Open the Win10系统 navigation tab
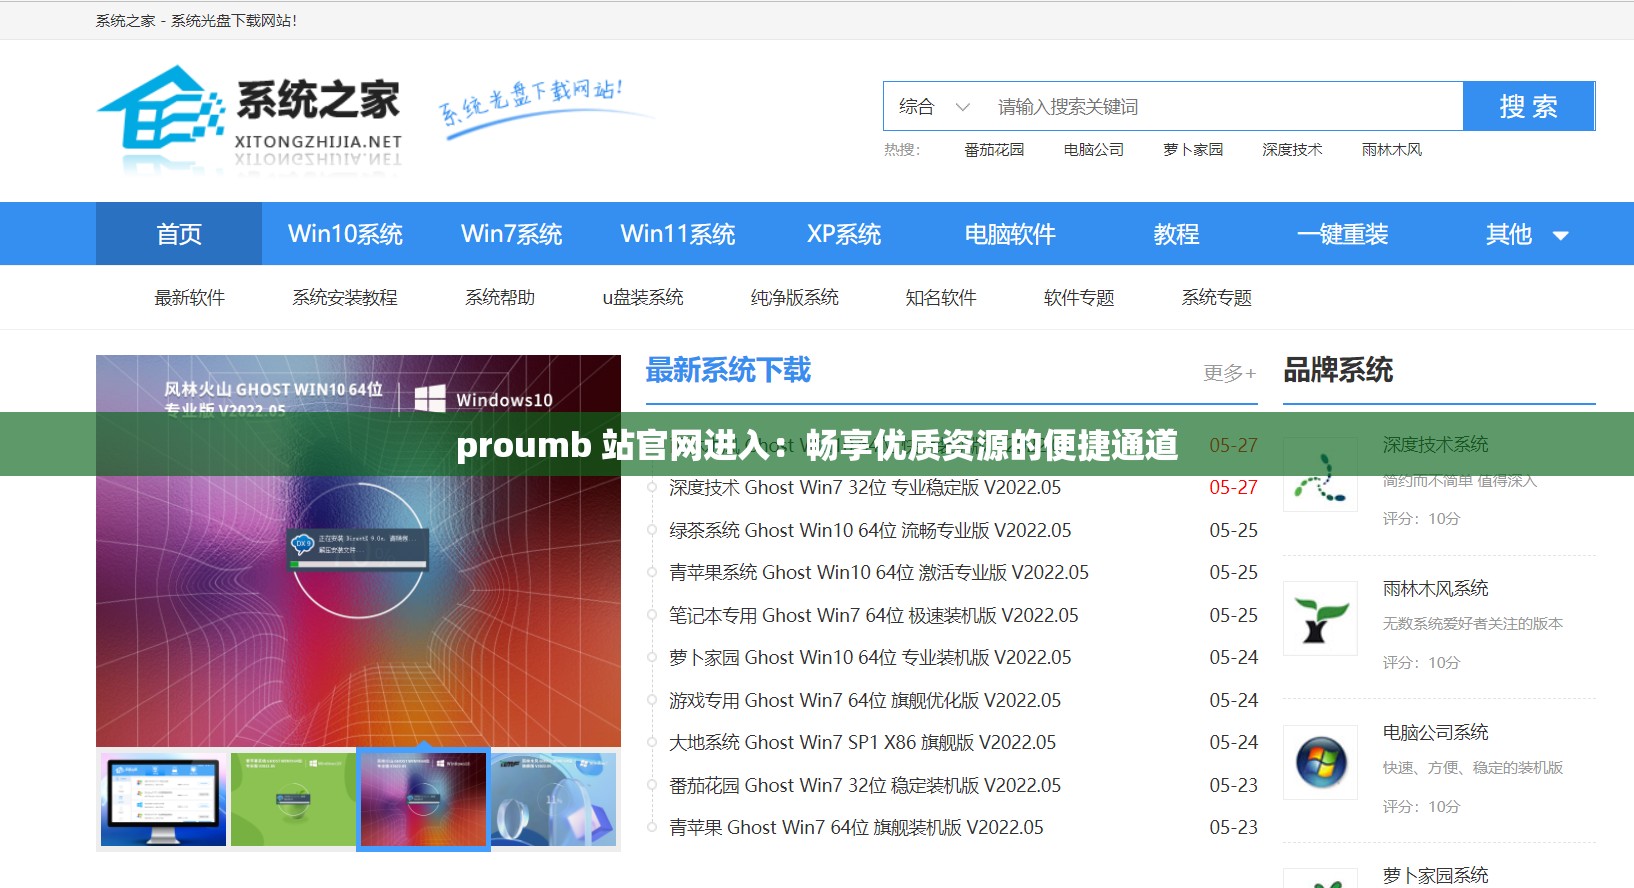This screenshot has height=888, width=1634. [x=345, y=233]
